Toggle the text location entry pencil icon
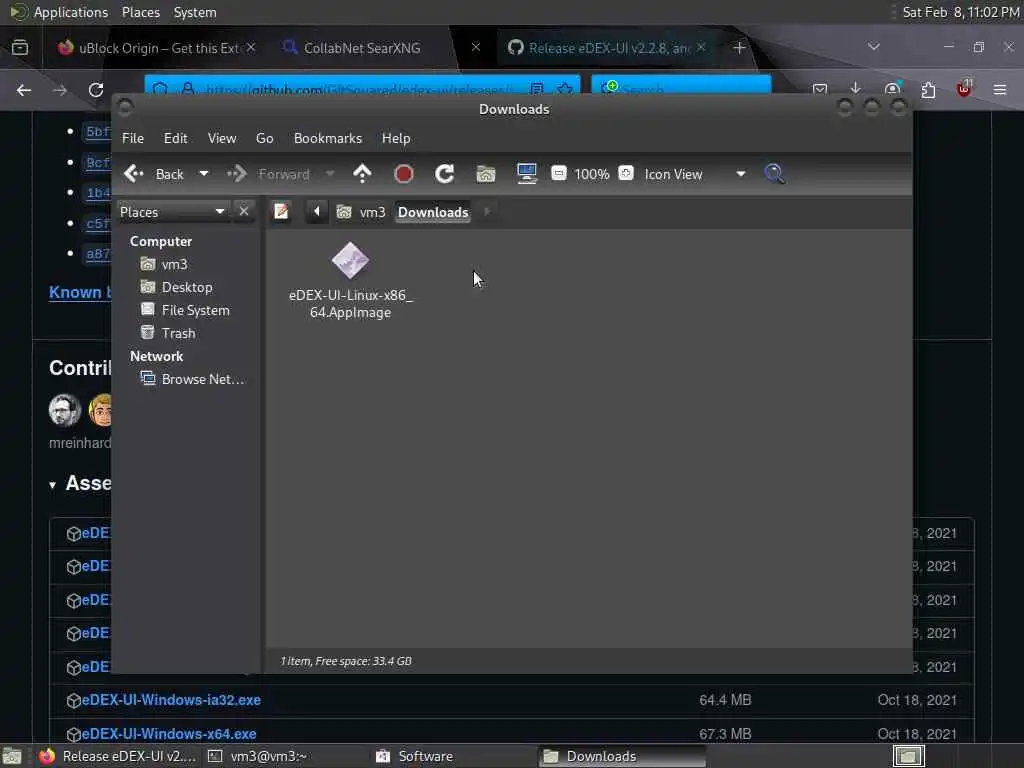Screen dimensions: 1024x768 [281, 212]
